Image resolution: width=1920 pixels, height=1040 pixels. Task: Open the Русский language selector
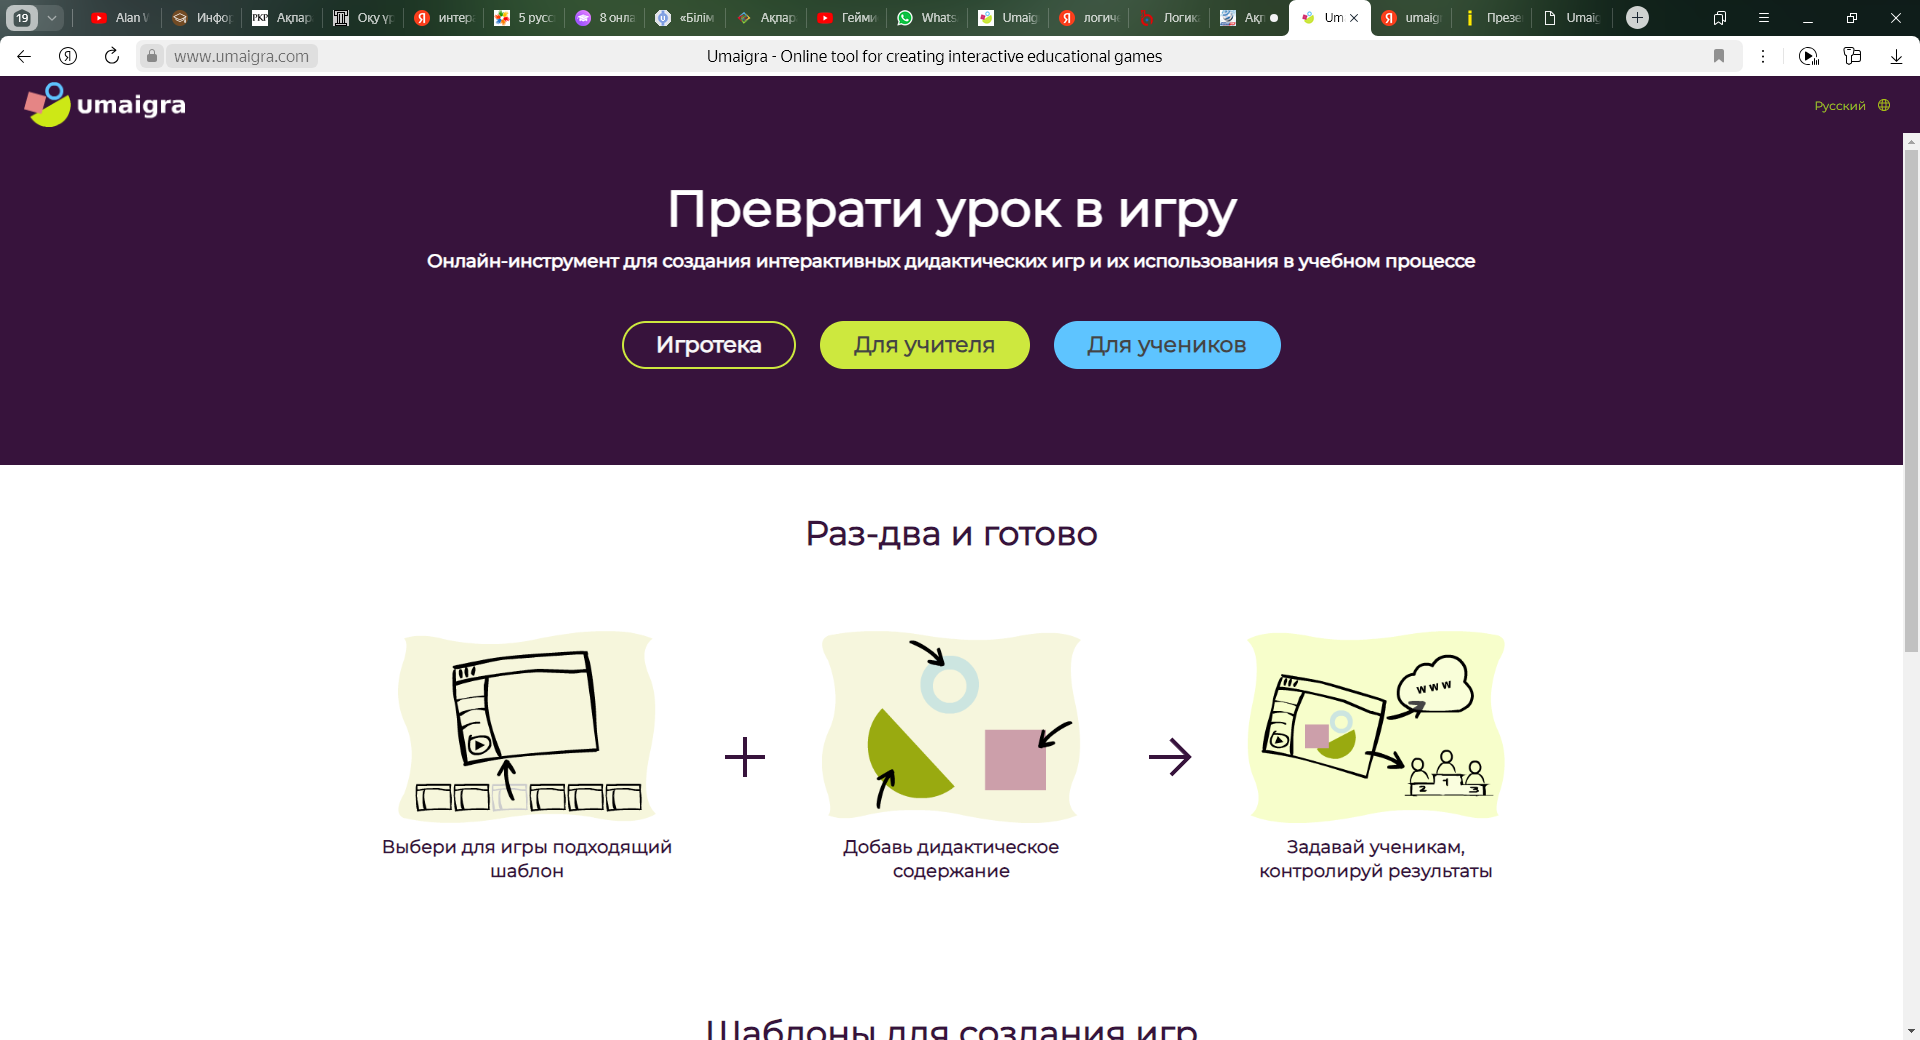pyautogui.click(x=1840, y=105)
